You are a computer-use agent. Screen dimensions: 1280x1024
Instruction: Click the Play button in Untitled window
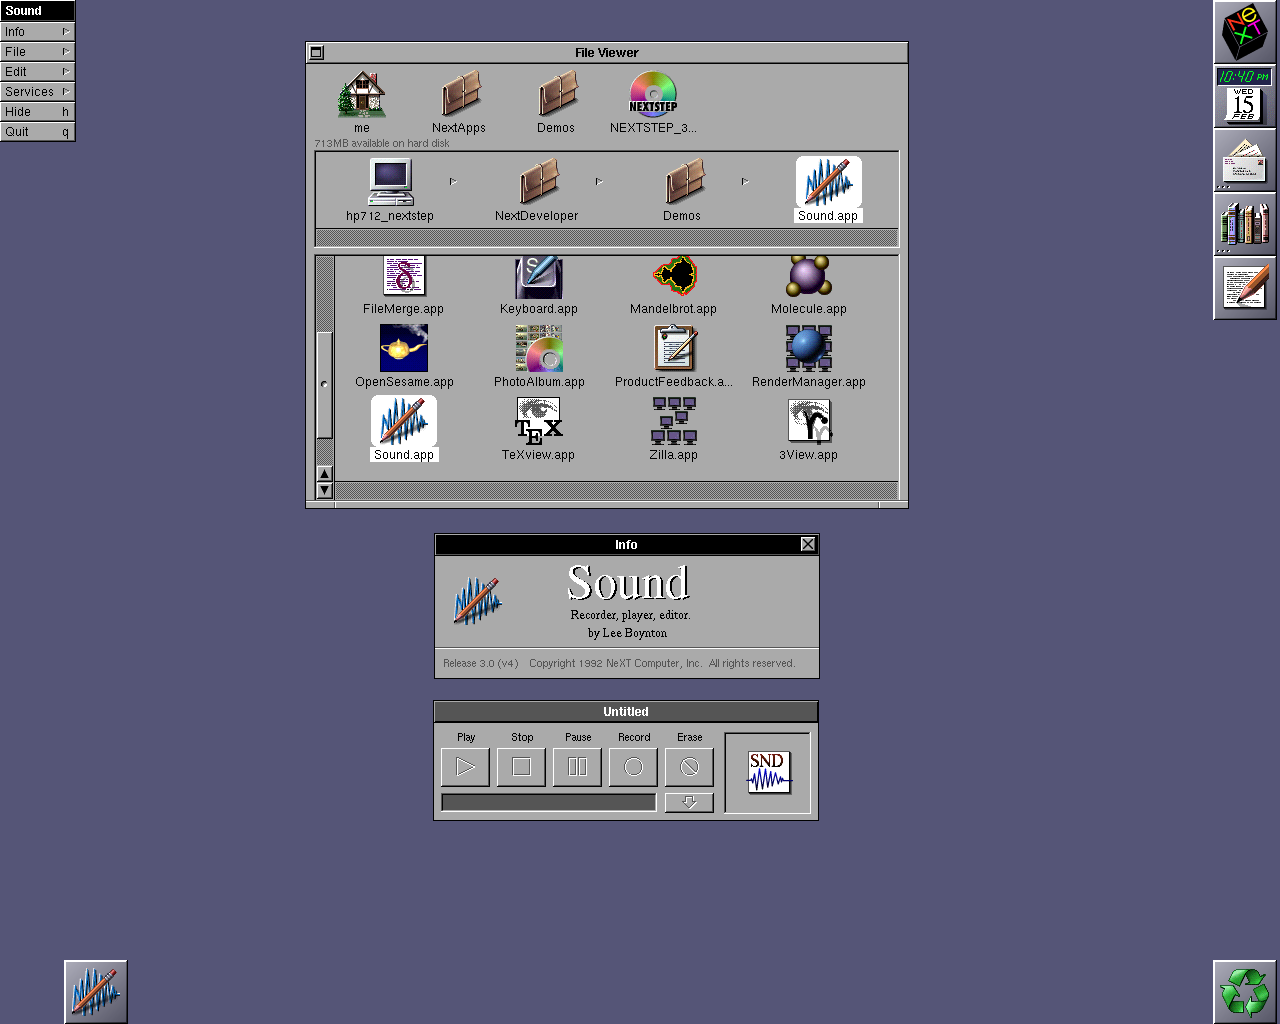point(465,767)
